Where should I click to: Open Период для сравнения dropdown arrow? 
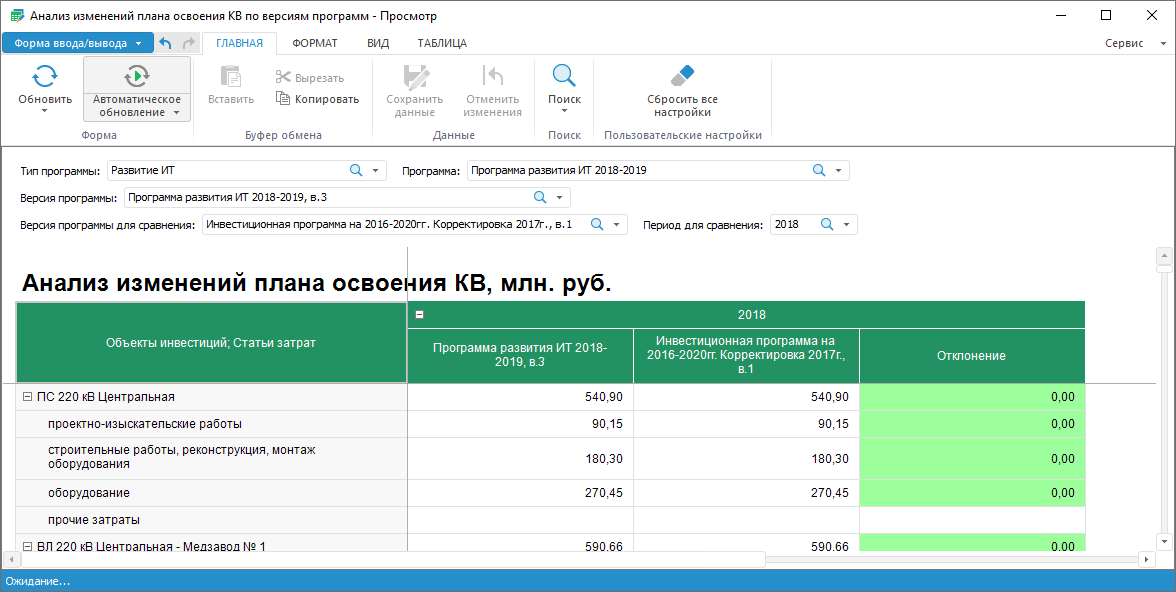point(847,225)
